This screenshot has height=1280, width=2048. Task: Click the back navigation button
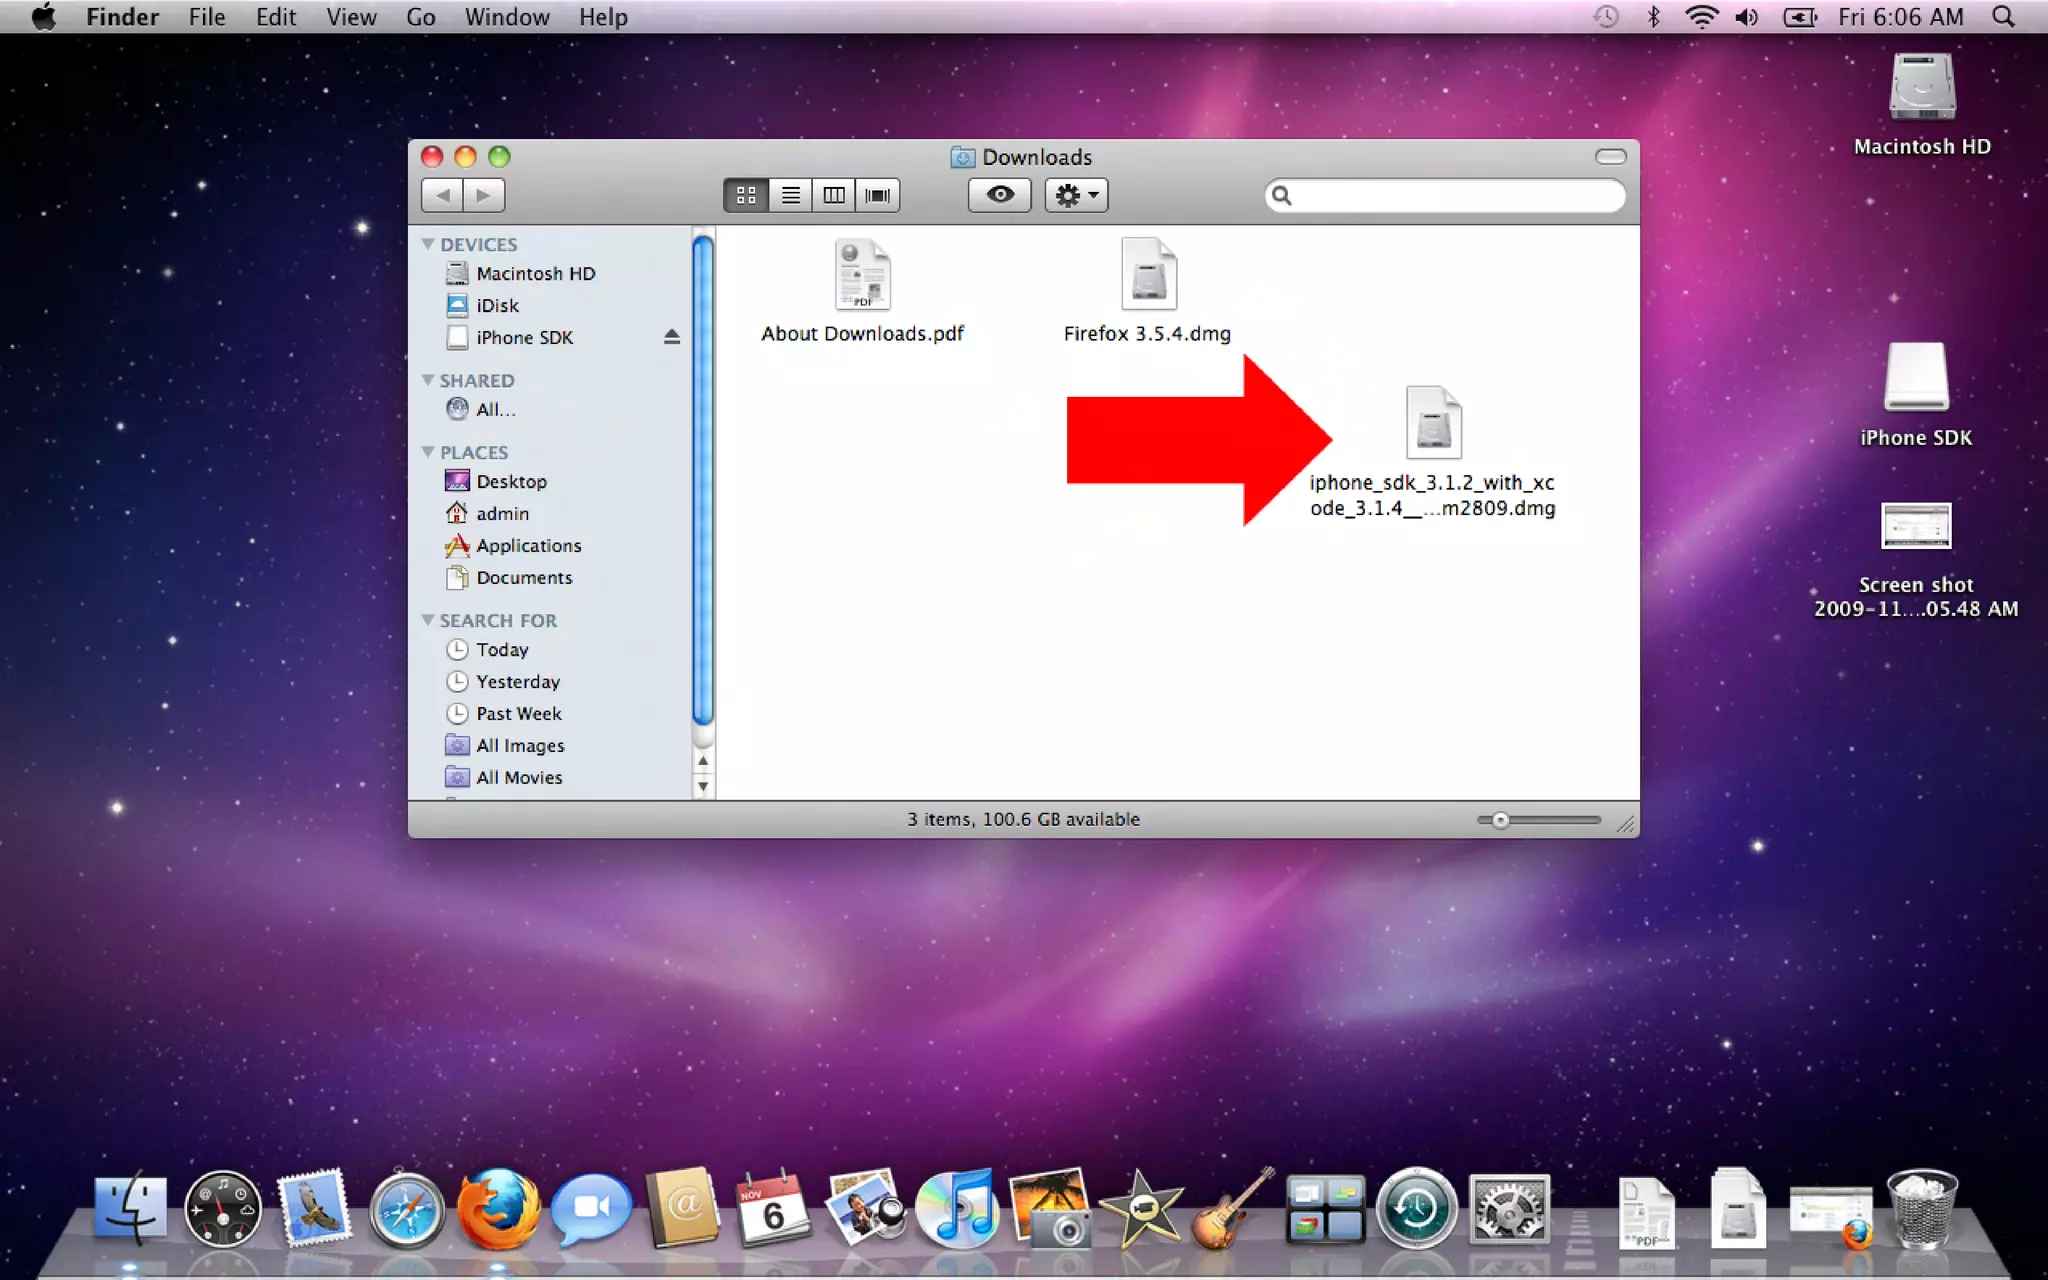(x=442, y=195)
